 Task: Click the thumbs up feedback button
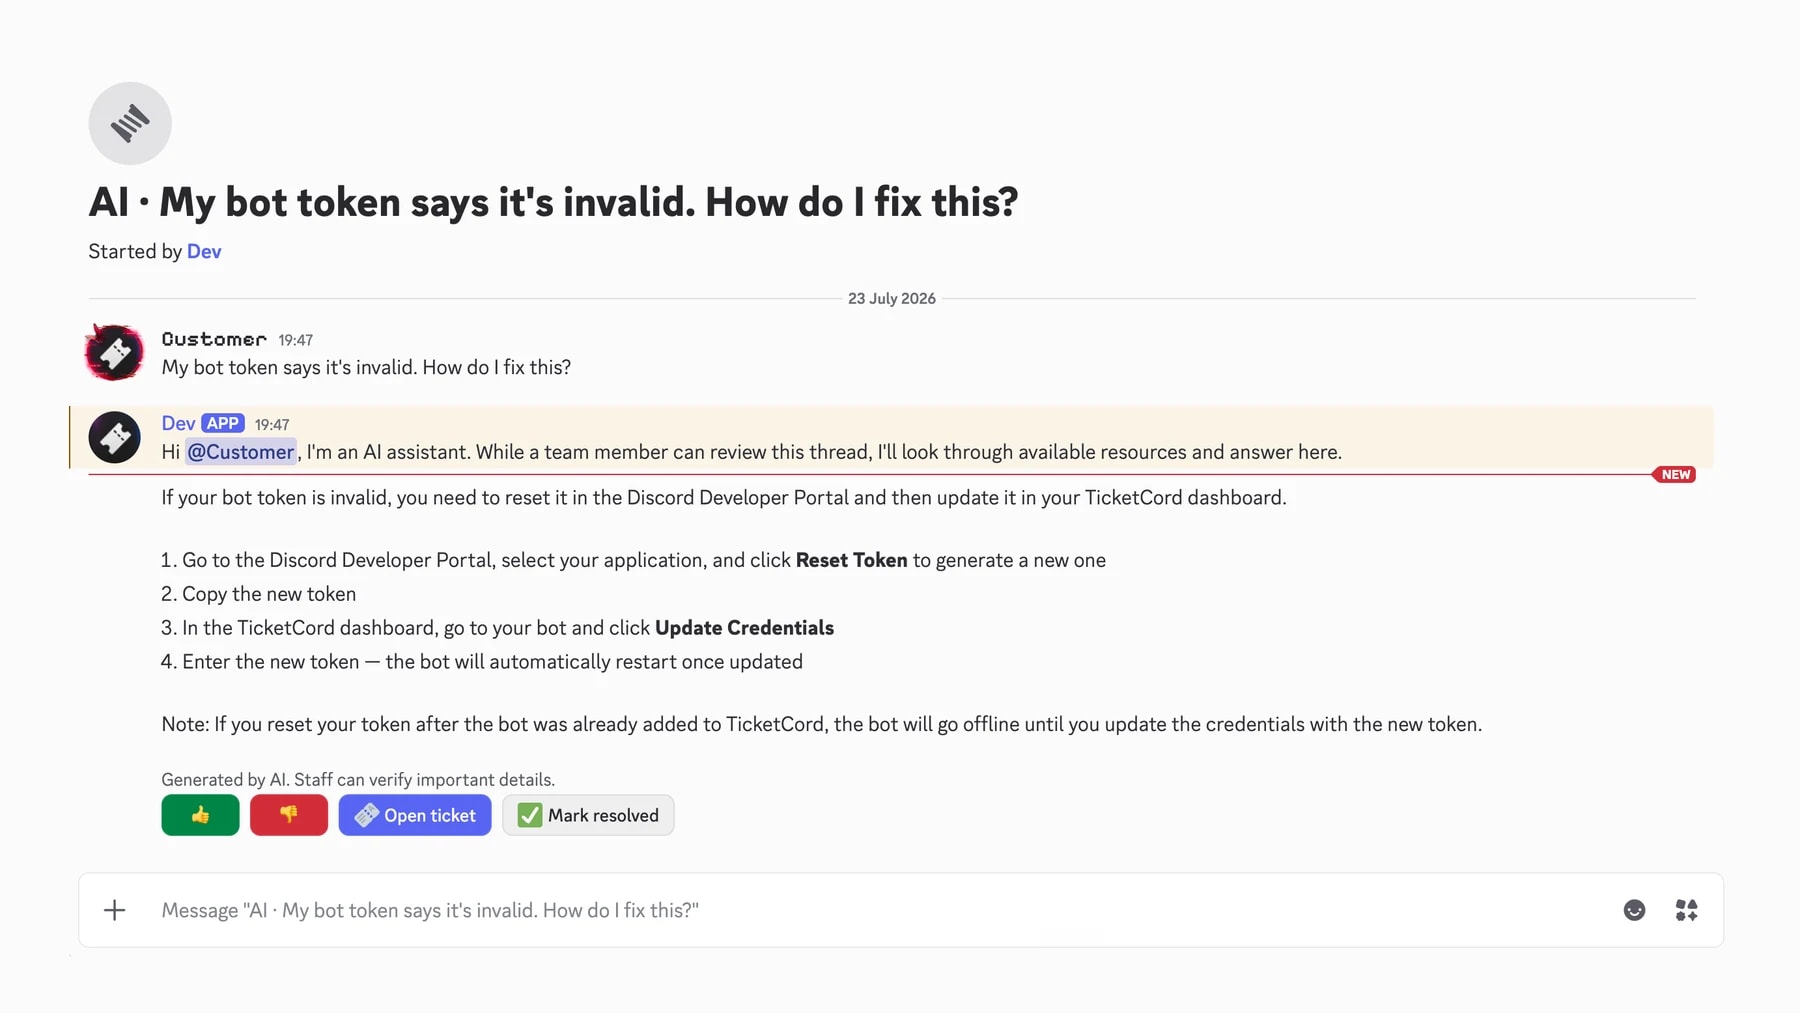tap(200, 815)
